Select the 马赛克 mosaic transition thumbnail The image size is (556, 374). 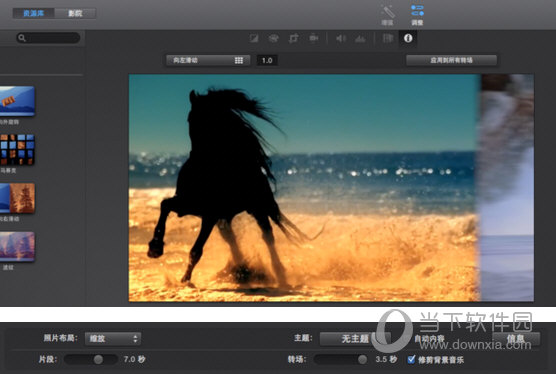point(17,149)
